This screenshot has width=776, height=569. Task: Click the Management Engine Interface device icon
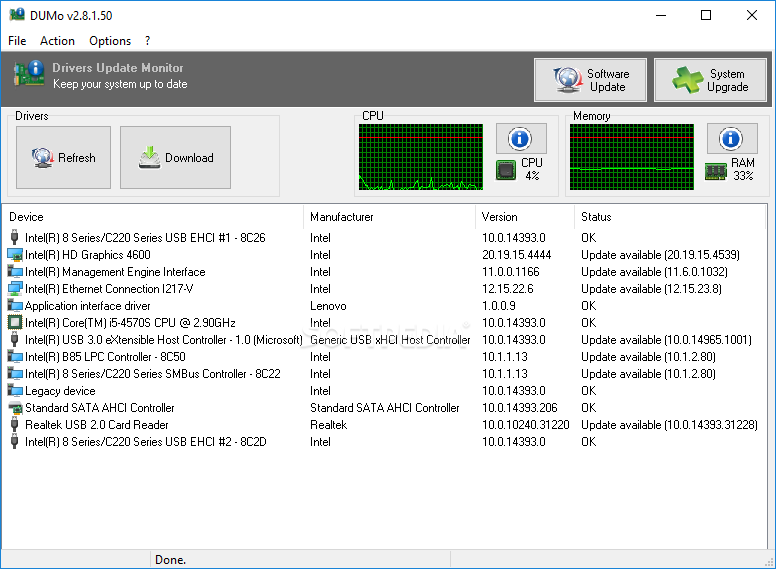pyautogui.click(x=15, y=272)
